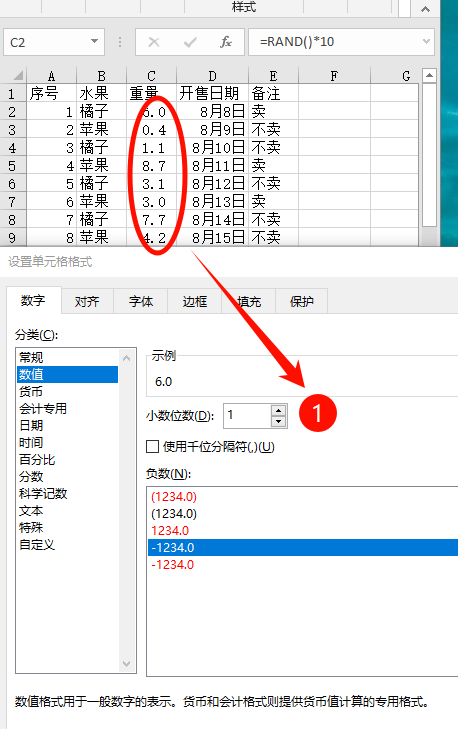Increase decimal places with the spinner up arrow

point(279,411)
